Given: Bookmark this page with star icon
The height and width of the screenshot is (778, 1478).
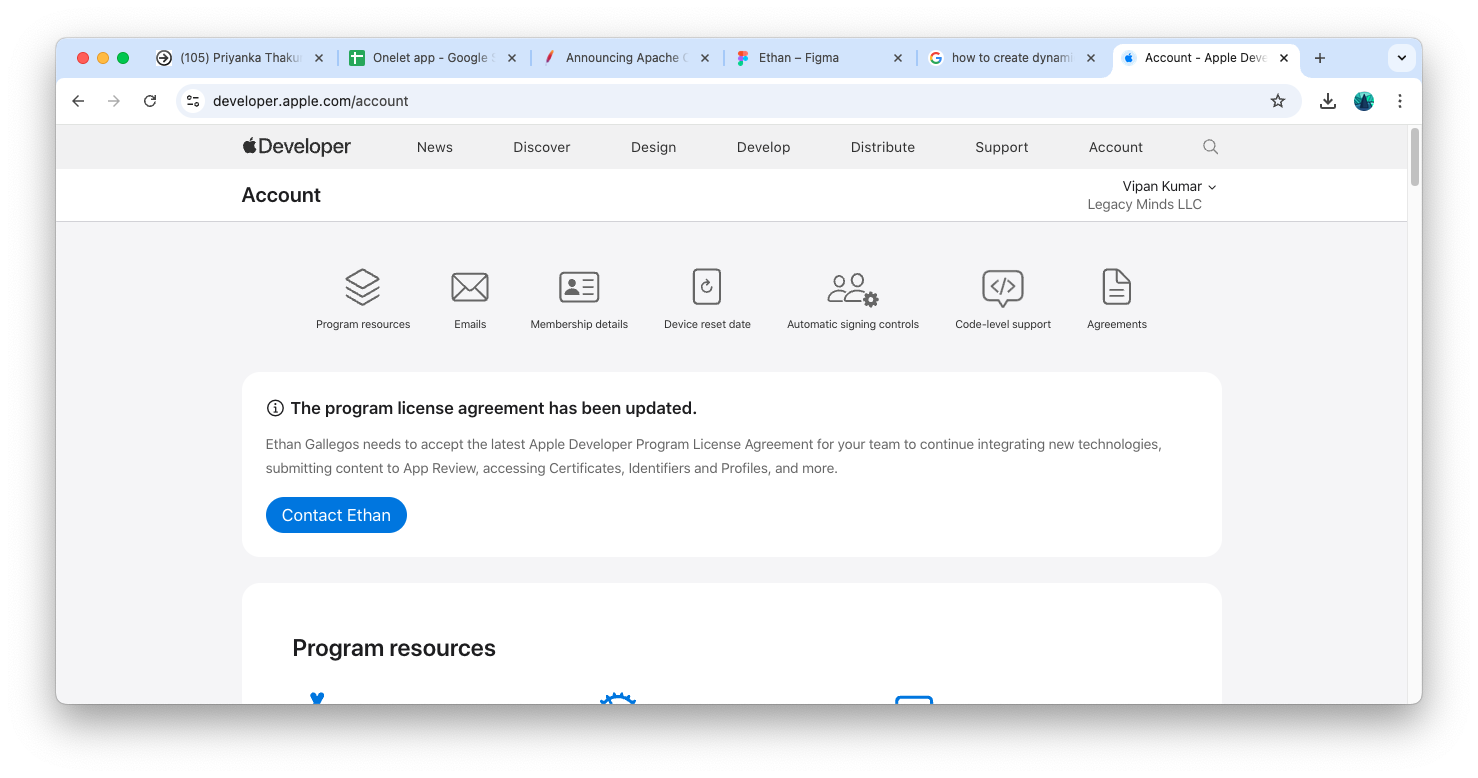Looking at the screenshot, I should [x=1277, y=101].
